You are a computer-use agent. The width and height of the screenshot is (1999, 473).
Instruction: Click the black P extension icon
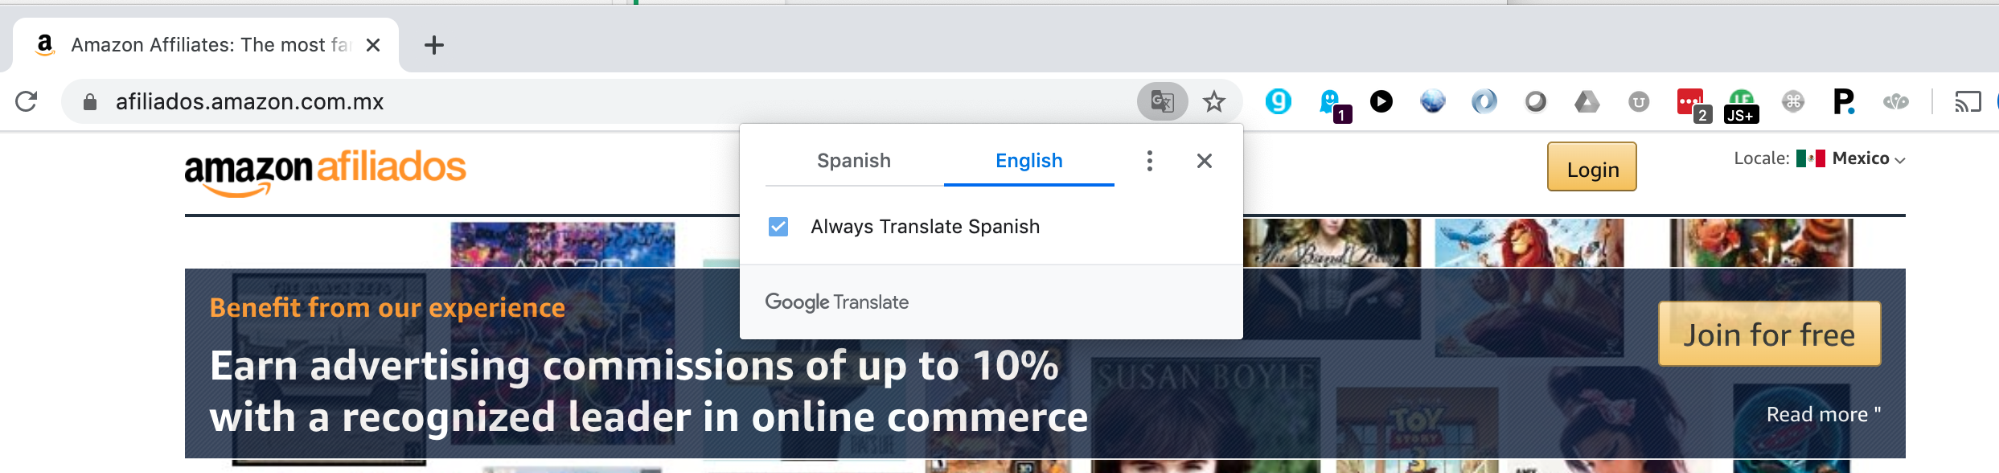(1843, 101)
